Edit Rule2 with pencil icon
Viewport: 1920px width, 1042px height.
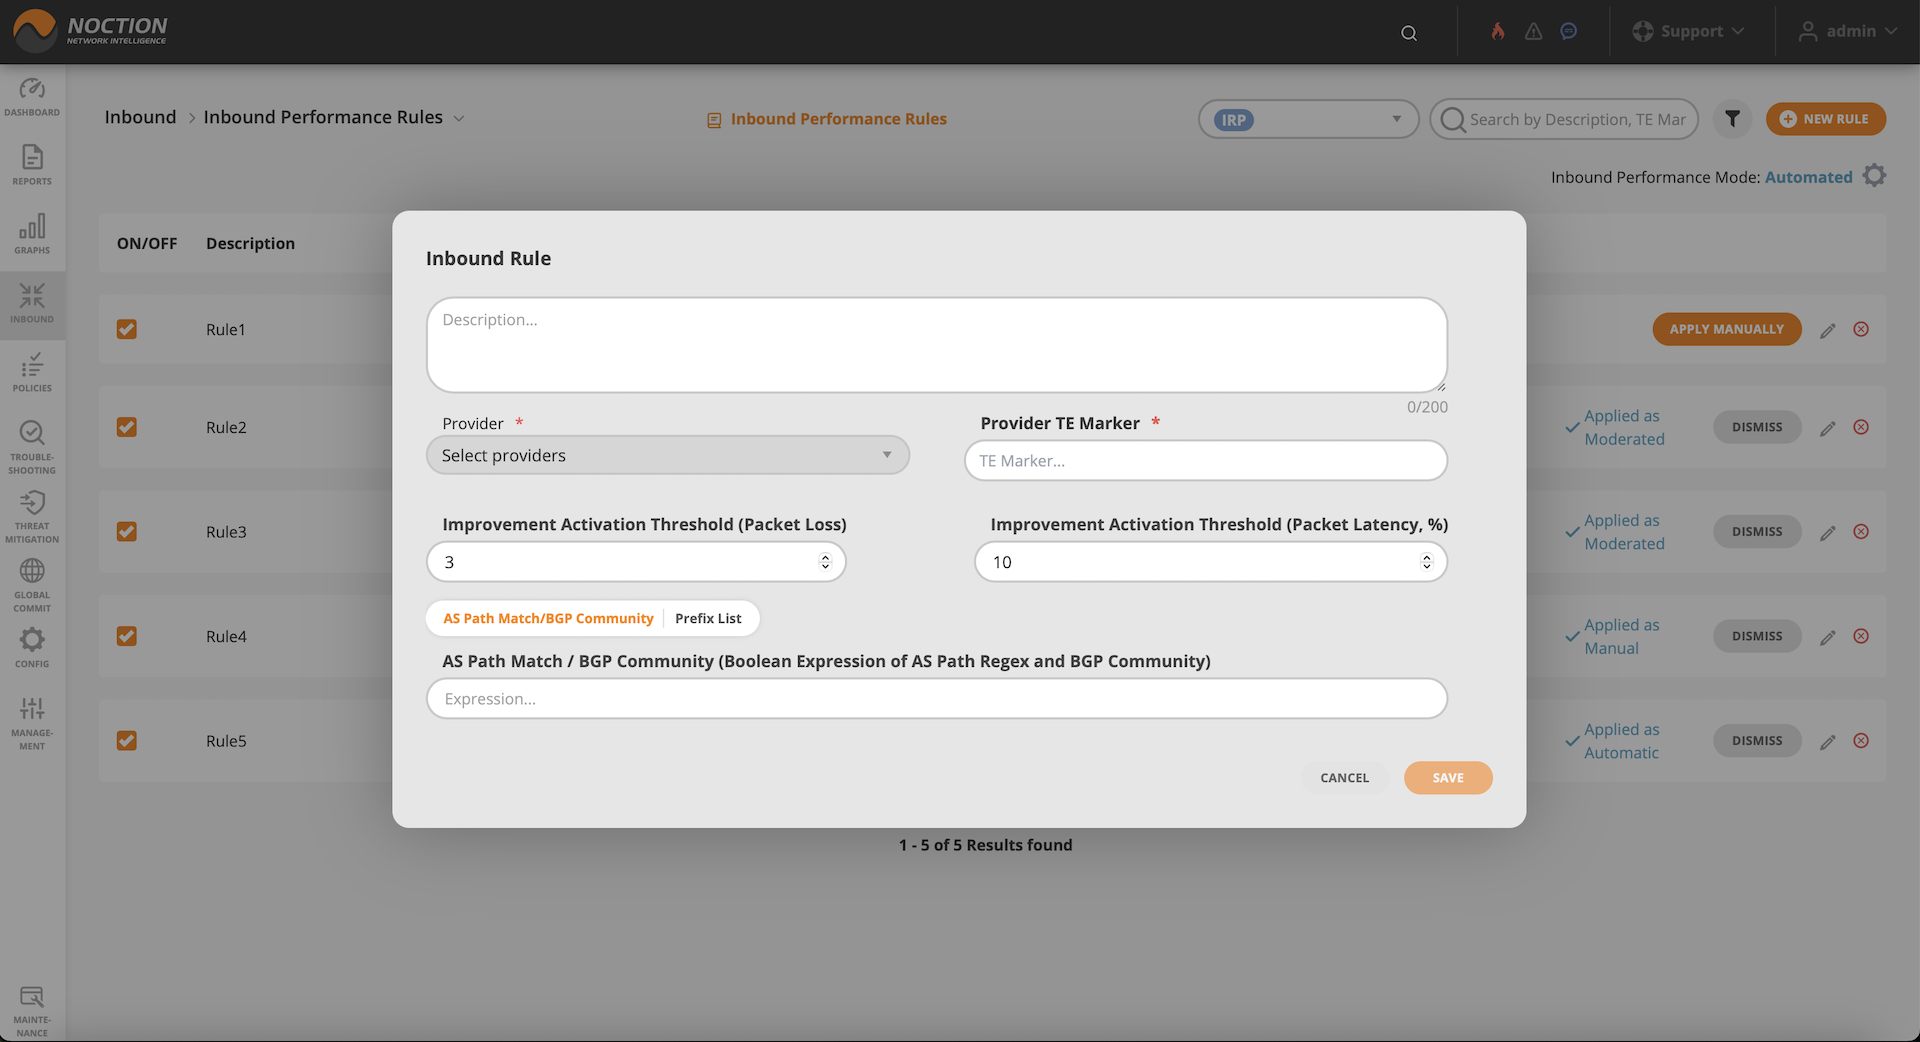click(1828, 428)
